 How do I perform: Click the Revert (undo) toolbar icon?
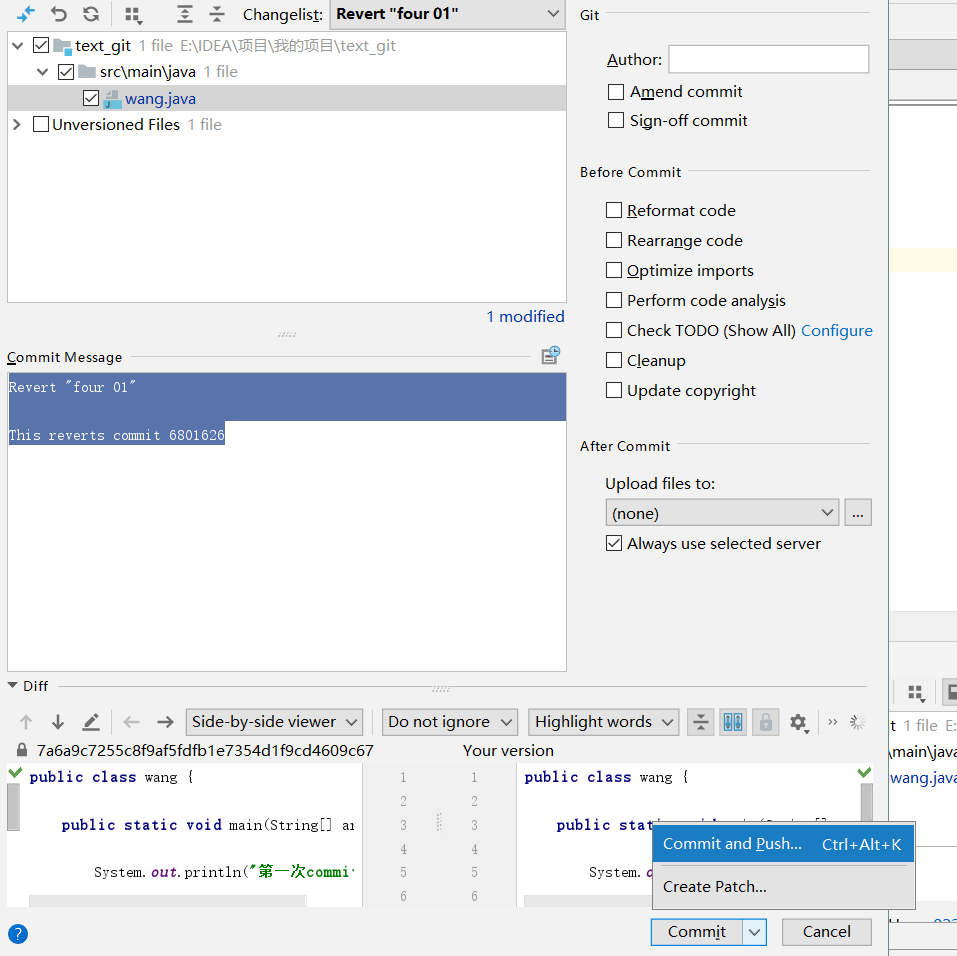pyautogui.click(x=59, y=13)
